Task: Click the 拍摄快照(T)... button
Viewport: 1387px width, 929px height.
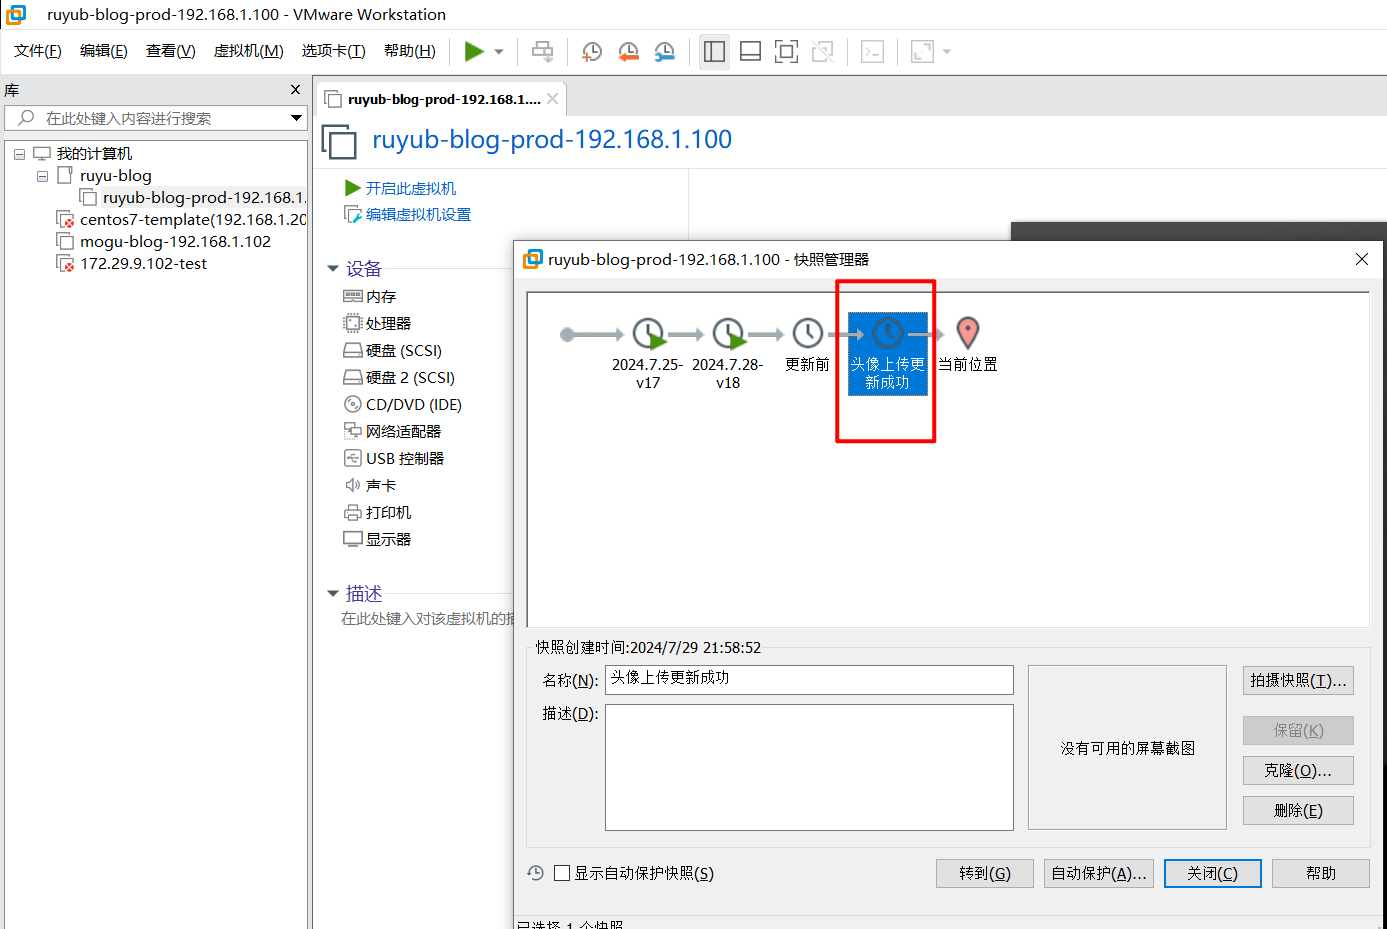Action: (x=1298, y=680)
